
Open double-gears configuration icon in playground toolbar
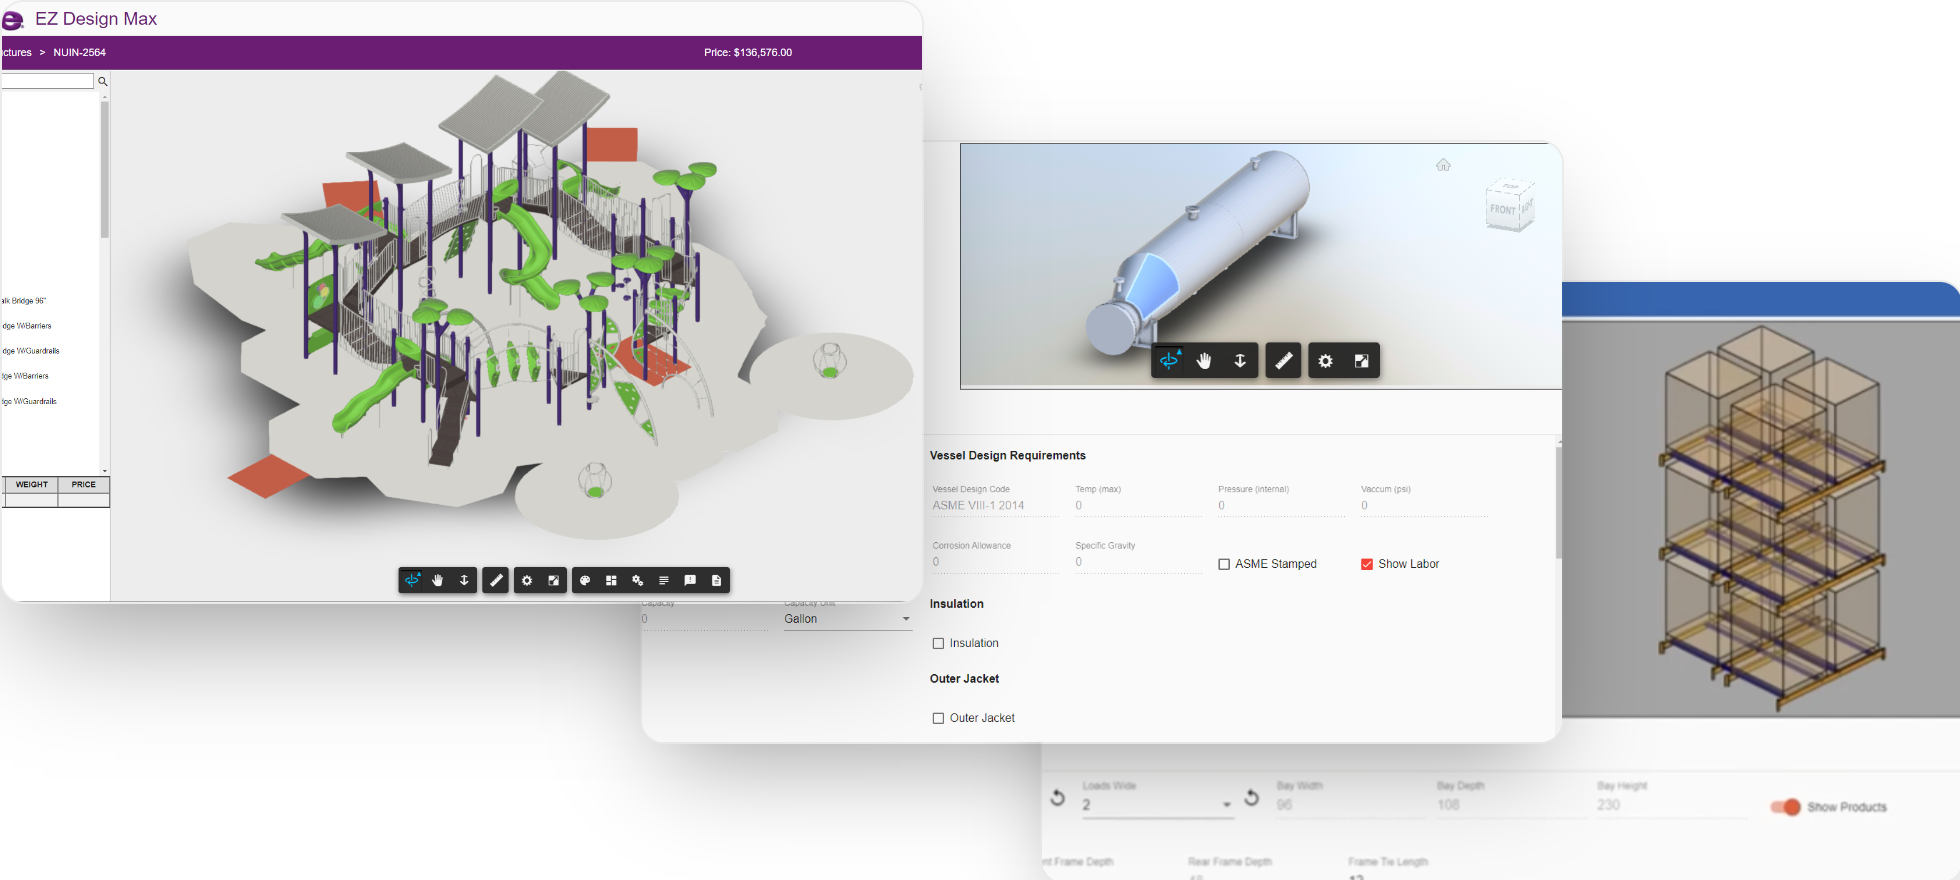click(x=637, y=580)
